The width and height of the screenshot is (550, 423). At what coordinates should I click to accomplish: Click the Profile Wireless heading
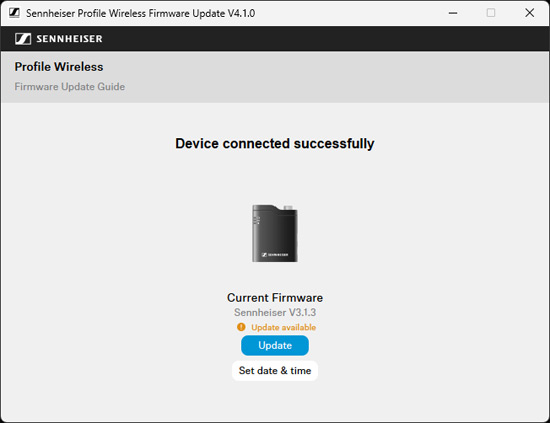point(59,67)
